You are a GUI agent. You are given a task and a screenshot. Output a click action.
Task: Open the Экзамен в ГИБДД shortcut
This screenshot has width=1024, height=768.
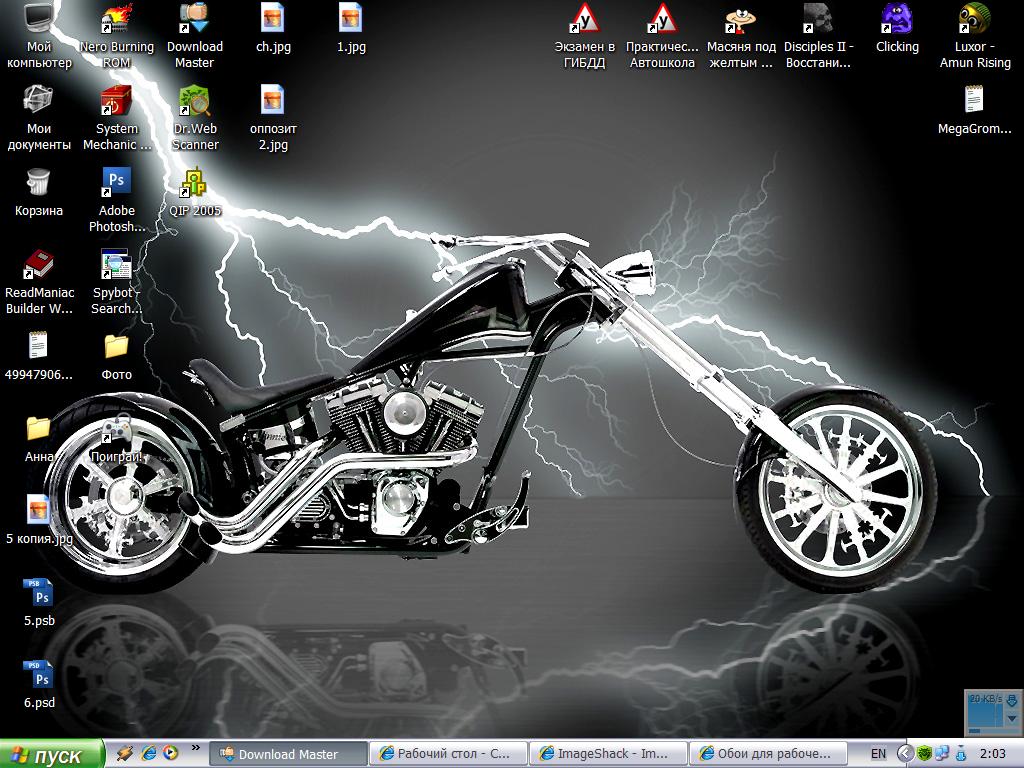(584, 20)
